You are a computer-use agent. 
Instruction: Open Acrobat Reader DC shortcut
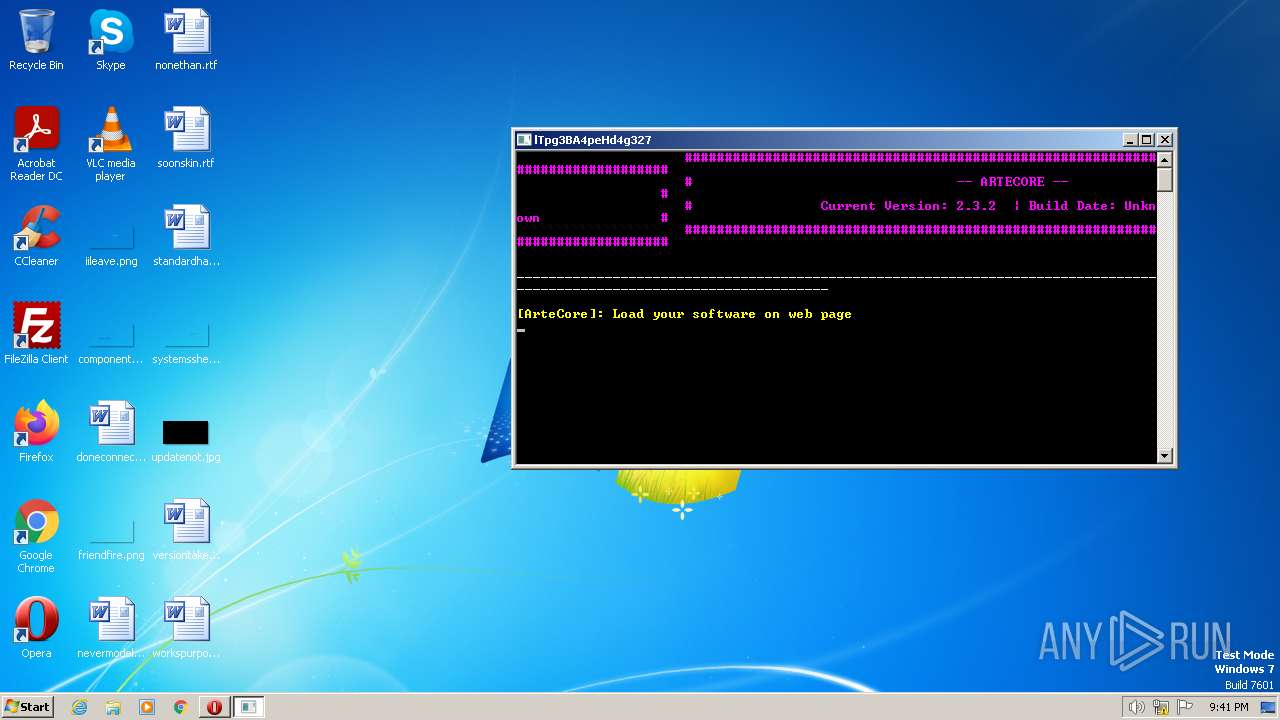pyautogui.click(x=36, y=144)
